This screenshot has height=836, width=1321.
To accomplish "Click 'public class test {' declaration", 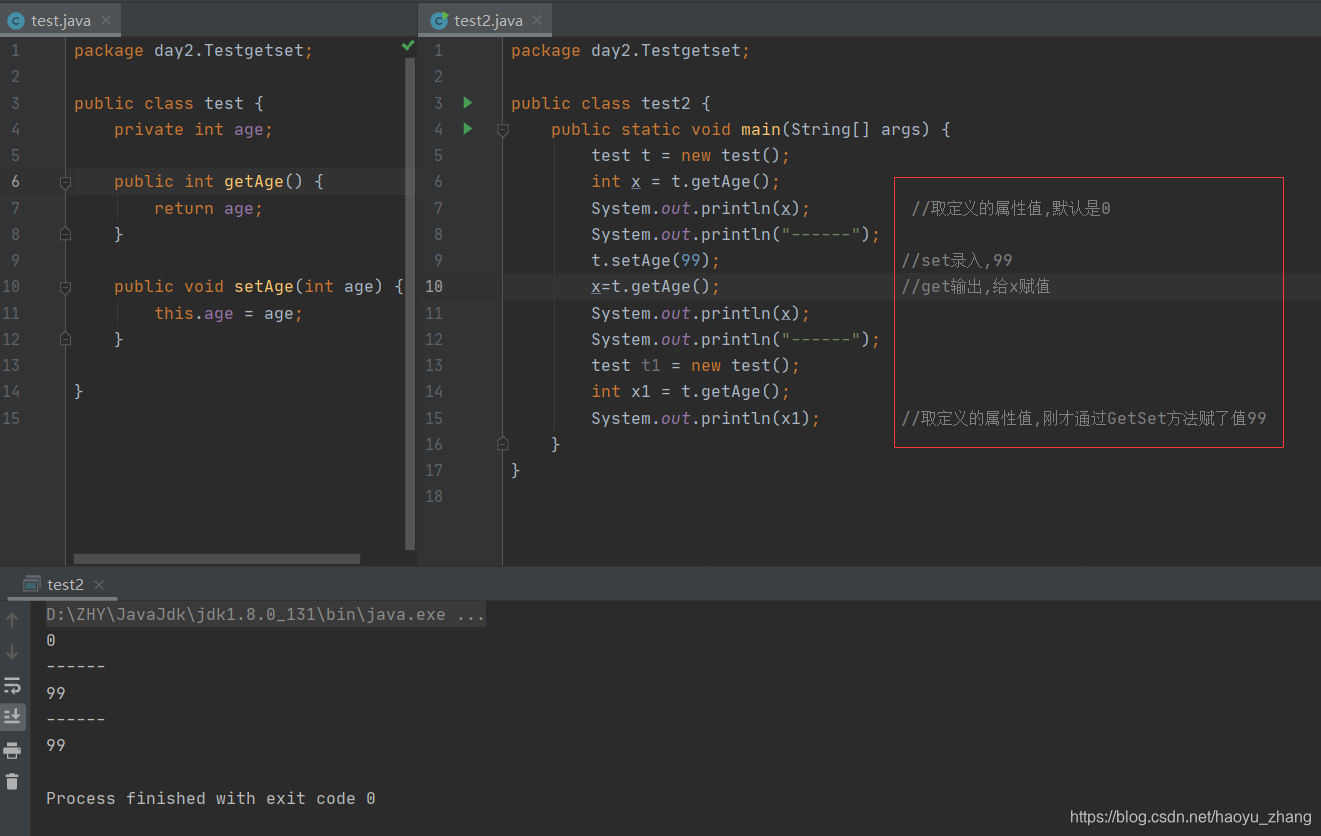I will [x=168, y=103].
